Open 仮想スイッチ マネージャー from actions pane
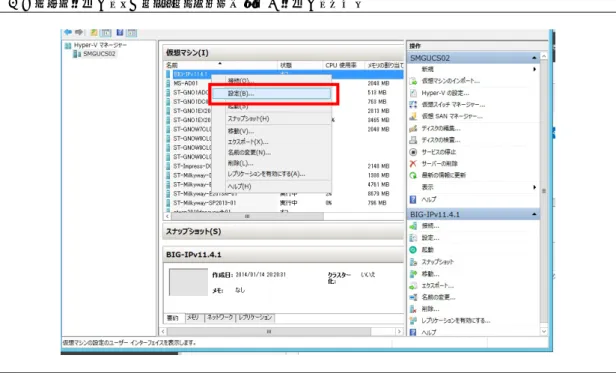Viewport: 616px width, 373px height. tap(453, 105)
